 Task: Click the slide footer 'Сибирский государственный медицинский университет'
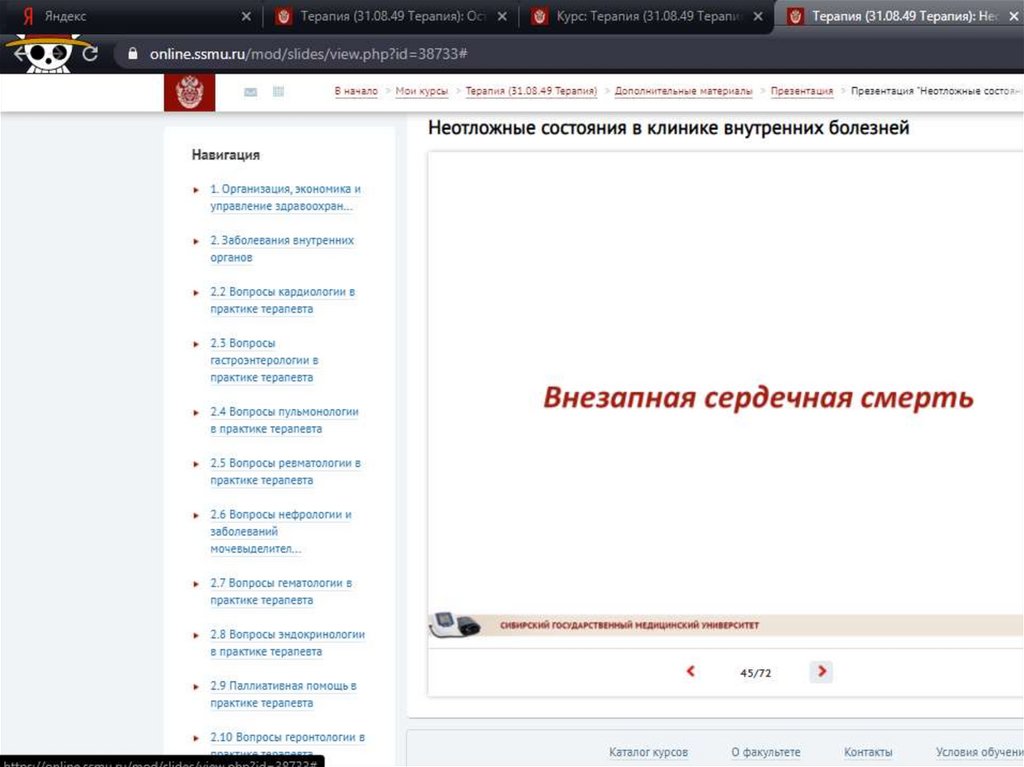pyautogui.click(x=629, y=625)
